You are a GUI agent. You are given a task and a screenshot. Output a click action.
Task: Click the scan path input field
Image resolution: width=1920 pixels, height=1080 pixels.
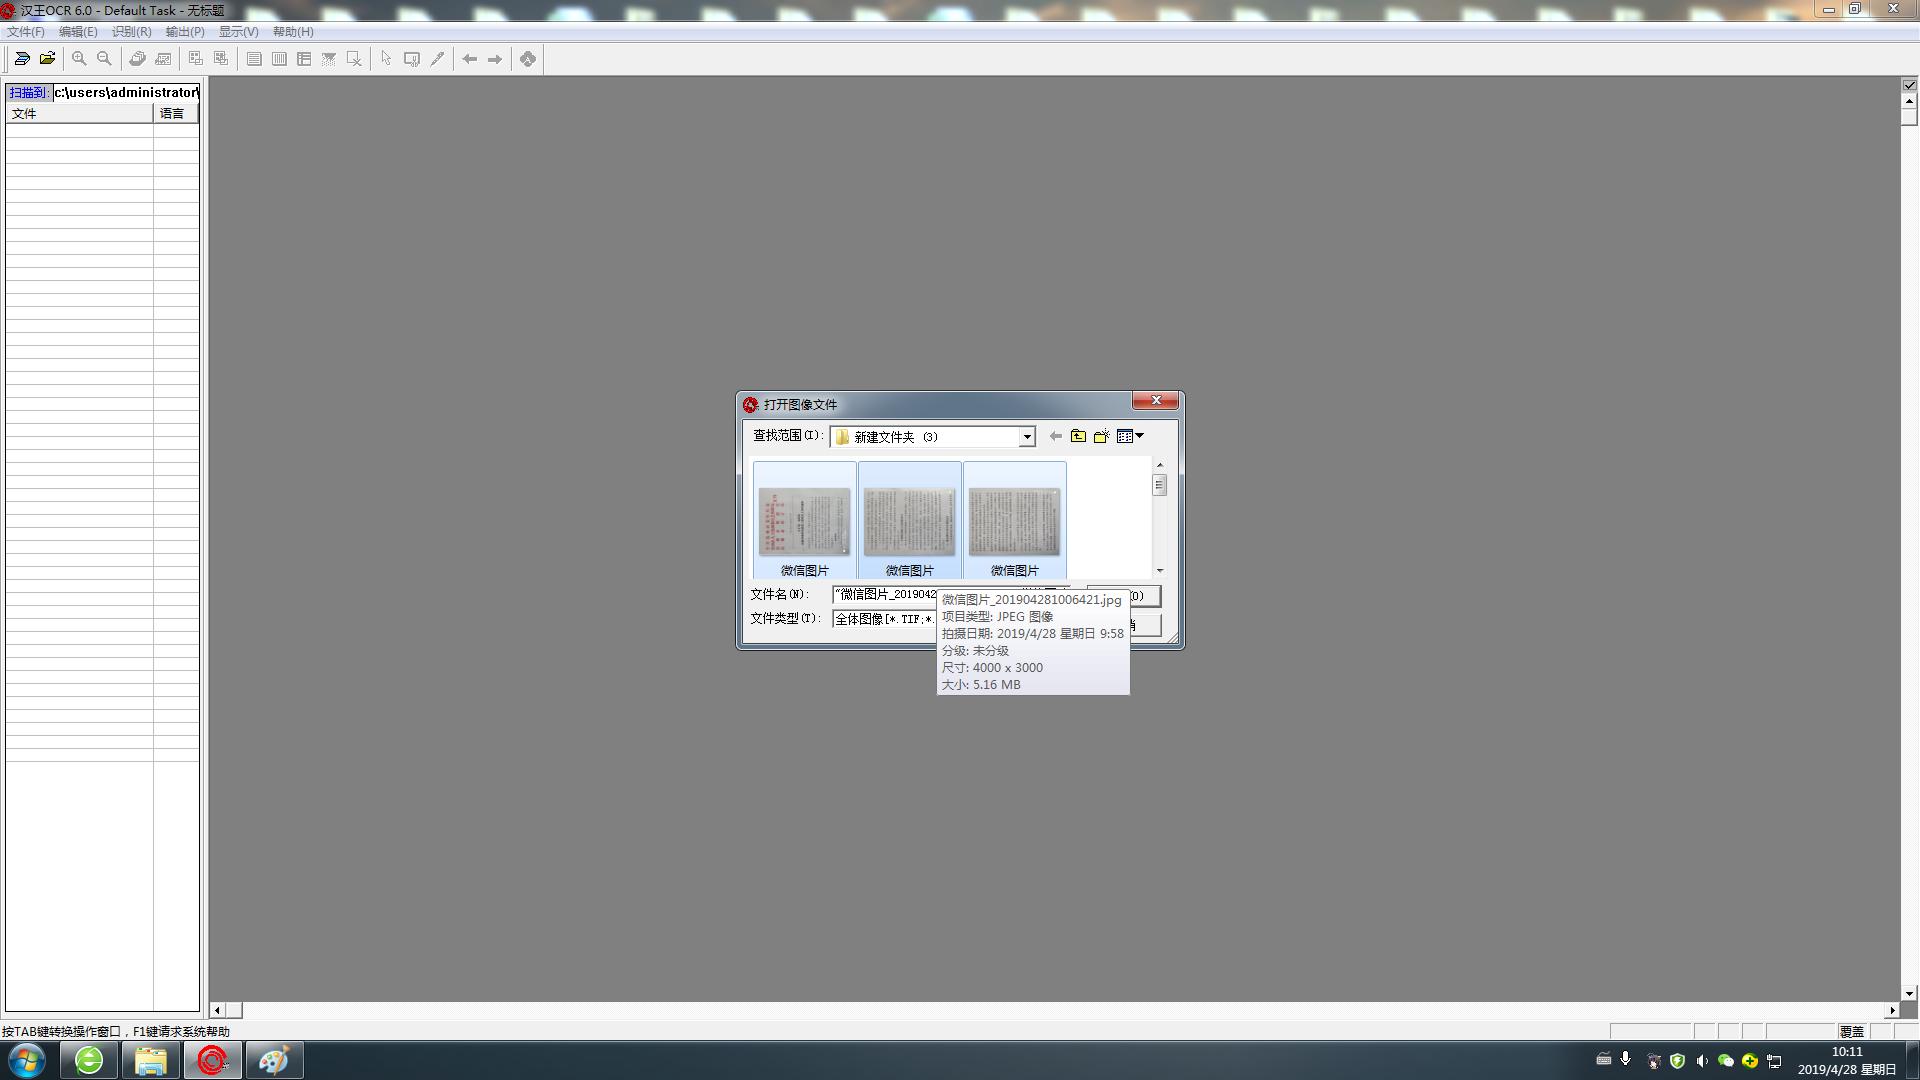126,93
